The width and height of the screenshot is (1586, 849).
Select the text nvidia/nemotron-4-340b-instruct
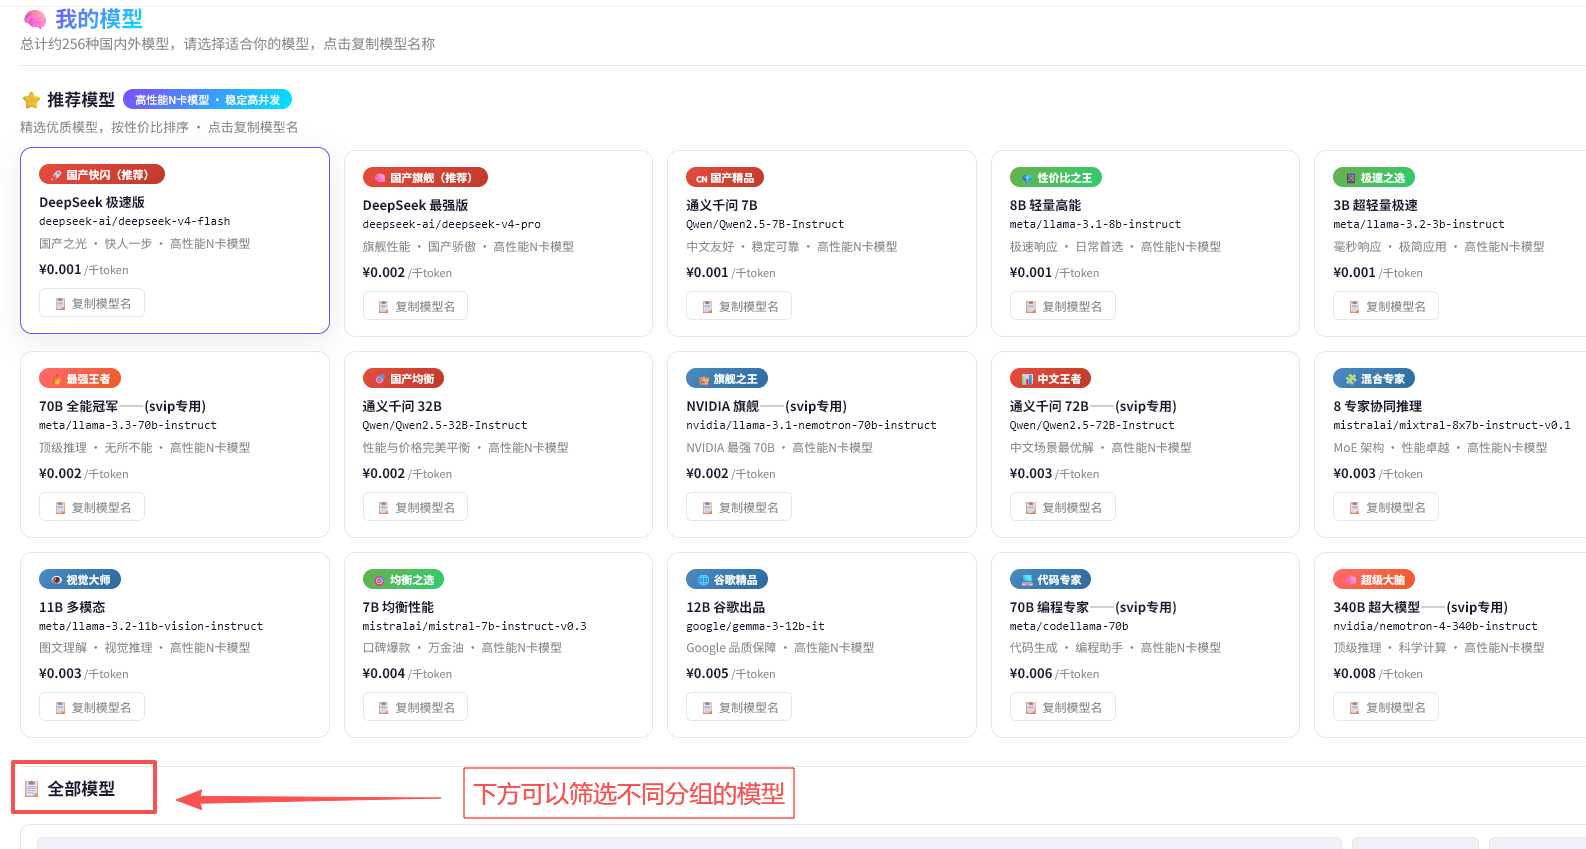click(1436, 627)
